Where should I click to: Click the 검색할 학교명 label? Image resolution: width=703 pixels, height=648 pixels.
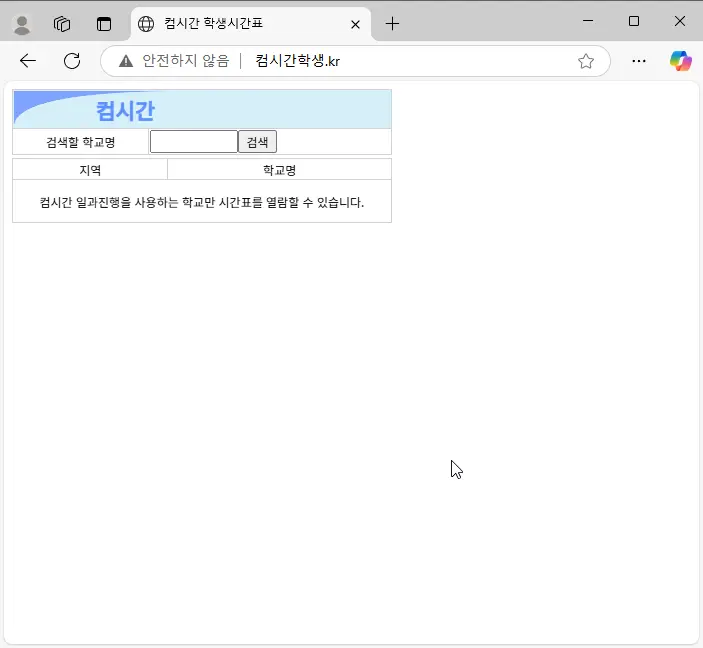click(x=81, y=142)
